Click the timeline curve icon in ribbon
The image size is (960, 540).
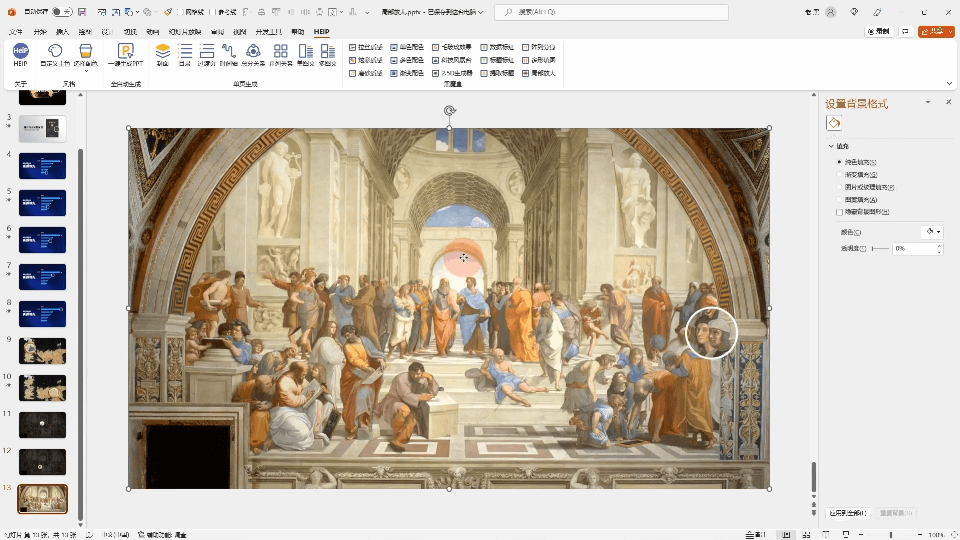(x=229, y=51)
